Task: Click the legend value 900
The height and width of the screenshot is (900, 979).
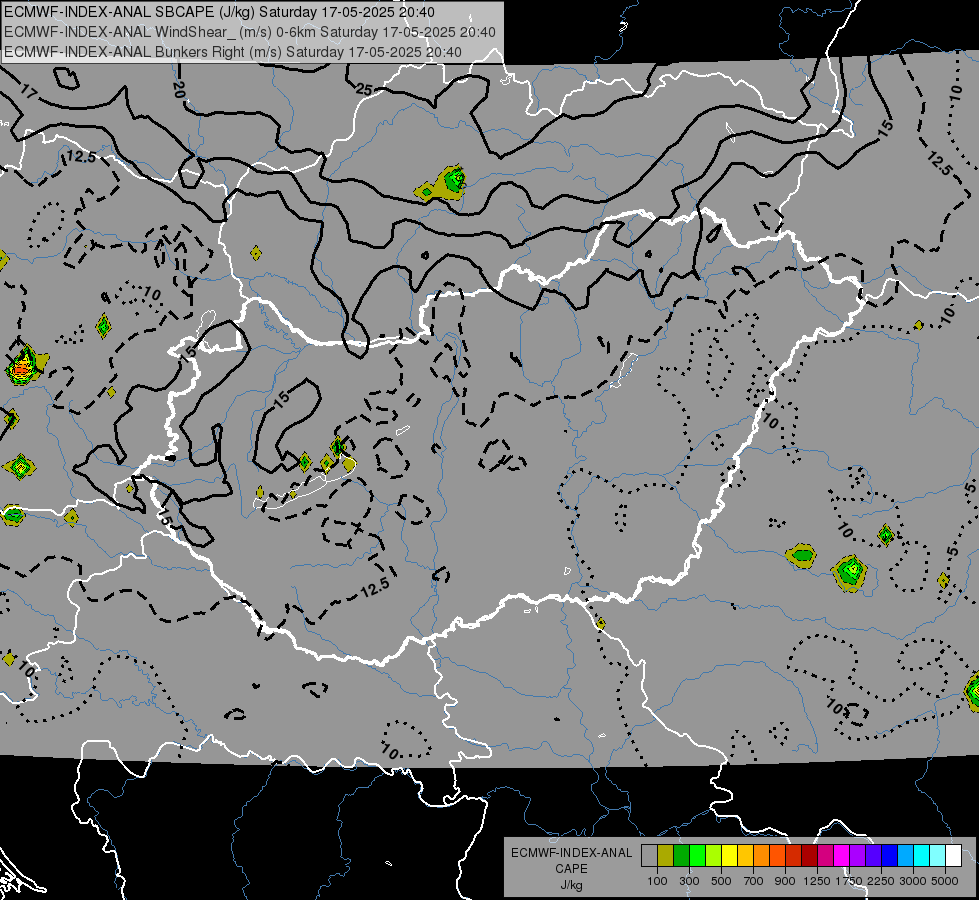Action: coord(785,881)
